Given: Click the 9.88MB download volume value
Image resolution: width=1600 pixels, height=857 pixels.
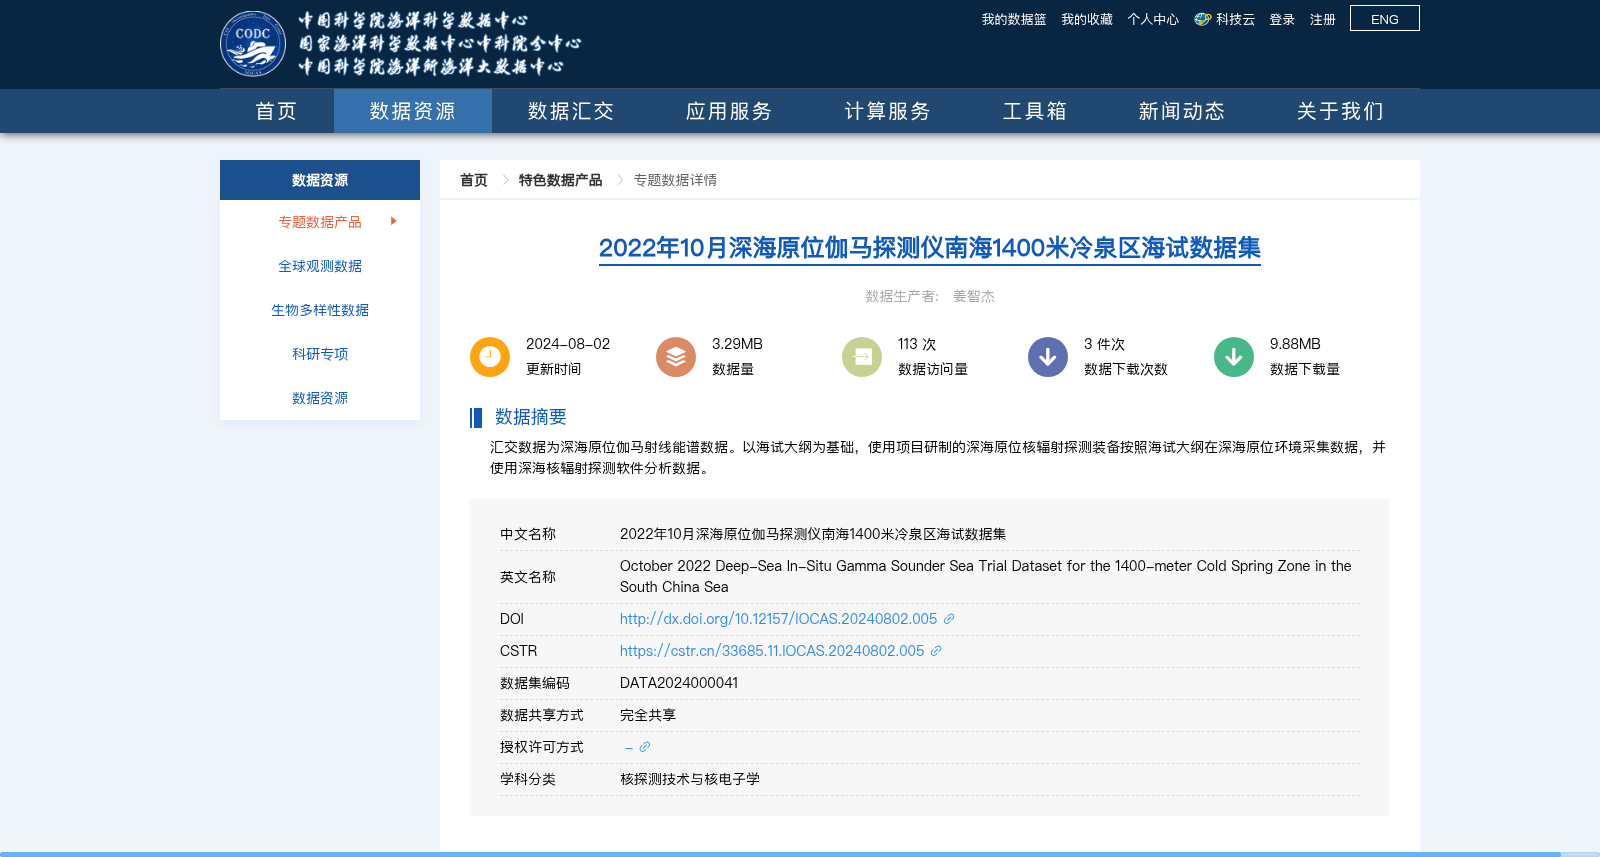Looking at the screenshot, I should point(1295,344).
